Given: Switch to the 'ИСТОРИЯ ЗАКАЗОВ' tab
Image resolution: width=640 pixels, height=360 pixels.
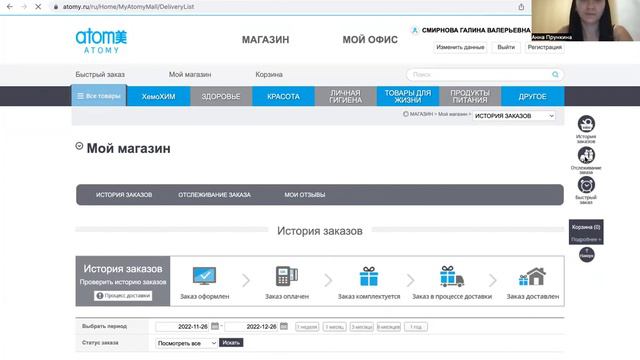Looking at the screenshot, I should point(124,195).
